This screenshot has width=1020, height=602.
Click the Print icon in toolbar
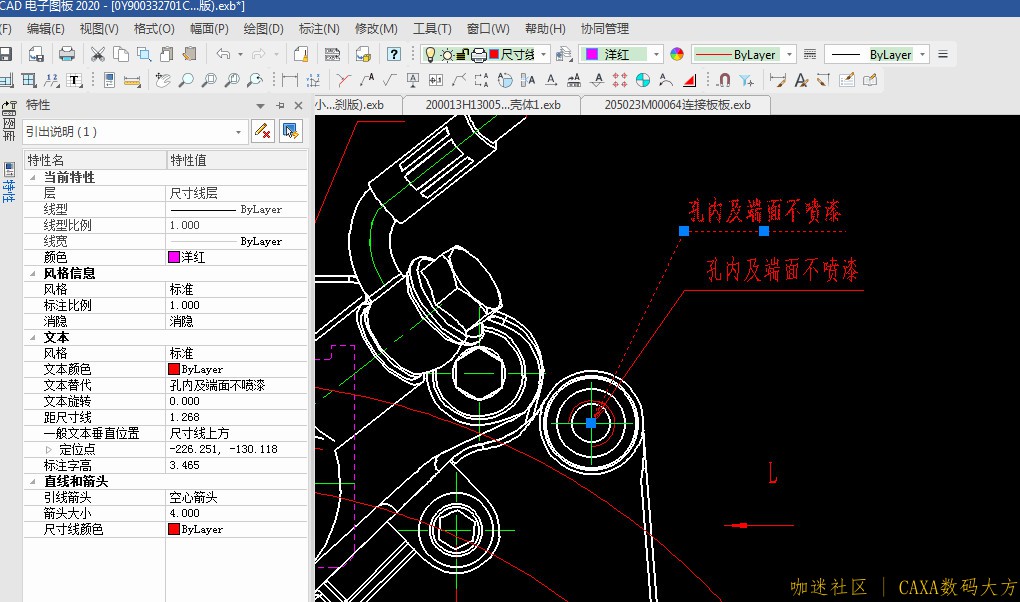pos(67,54)
